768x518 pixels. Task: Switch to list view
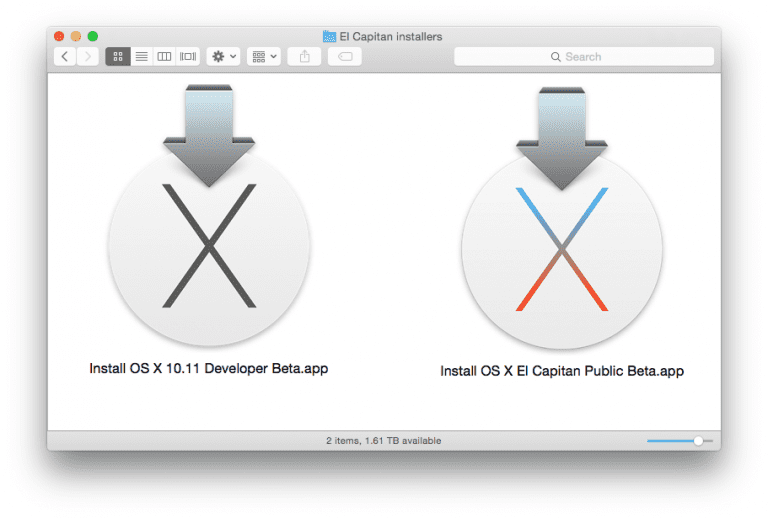pos(142,57)
